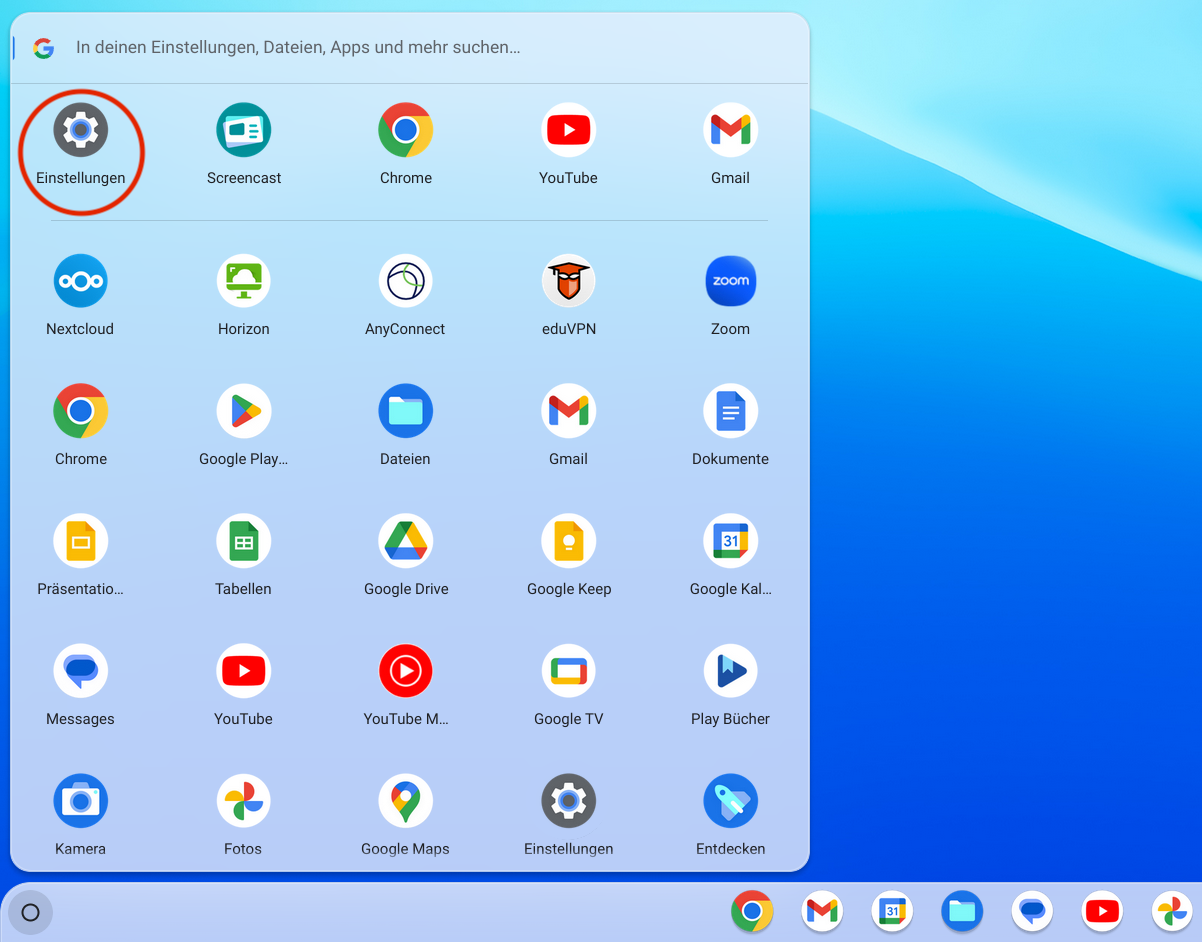This screenshot has width=1202, height=942.
Task: Launch the Präsentationen app
Action: coord(81,541)
